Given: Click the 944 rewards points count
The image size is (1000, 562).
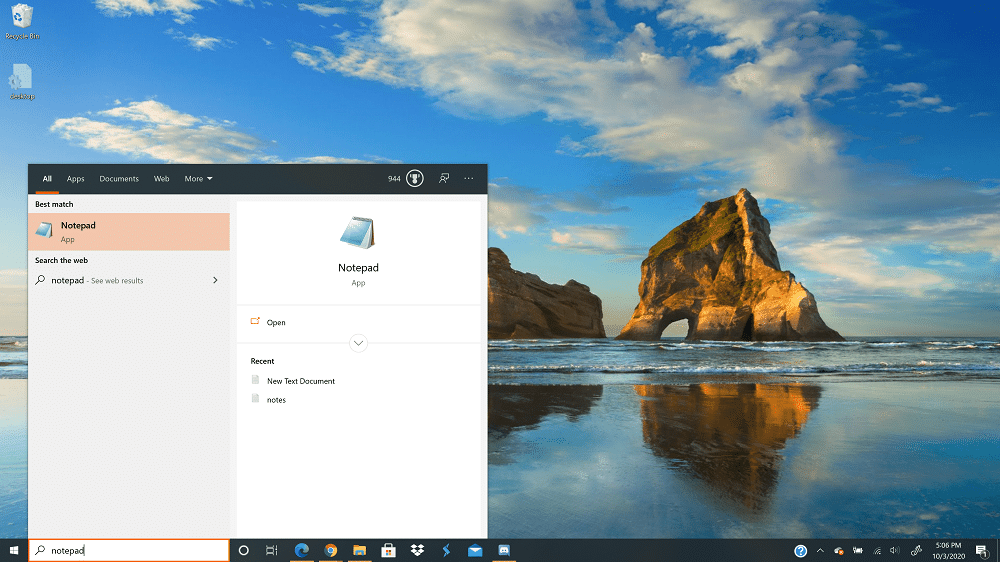Looking at the screenshot, I should tap(394, 179).
